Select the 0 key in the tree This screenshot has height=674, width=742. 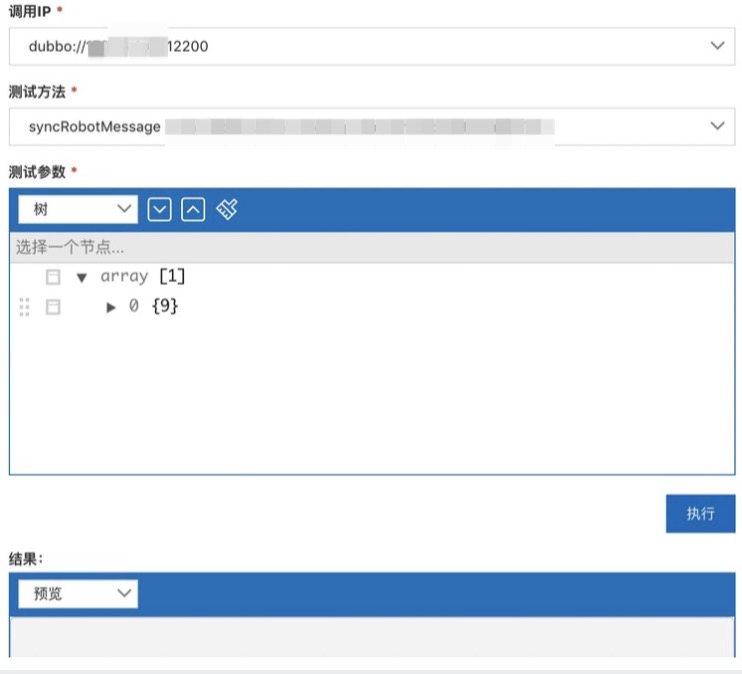pos(134,306)
